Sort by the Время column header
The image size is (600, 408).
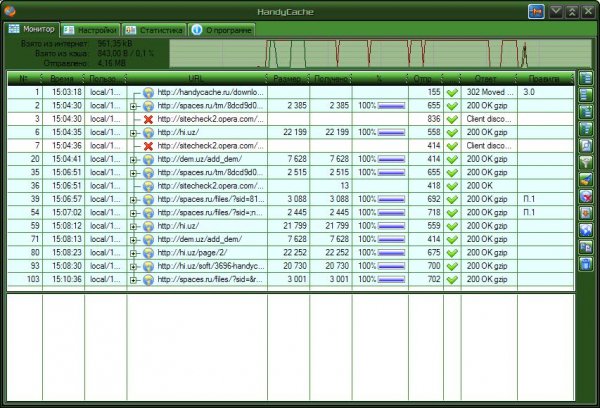click(63, 78)
